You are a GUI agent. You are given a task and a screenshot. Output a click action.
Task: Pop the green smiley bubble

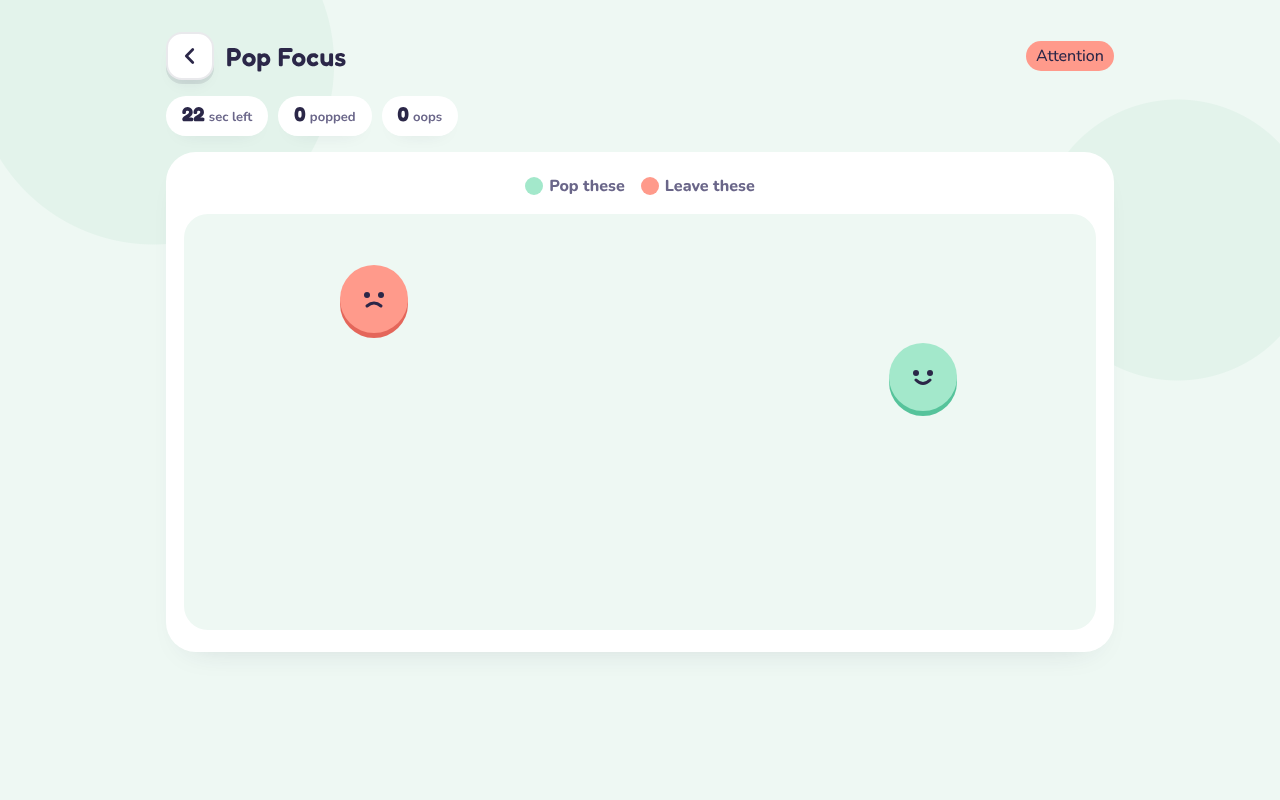tap(923, 379)
